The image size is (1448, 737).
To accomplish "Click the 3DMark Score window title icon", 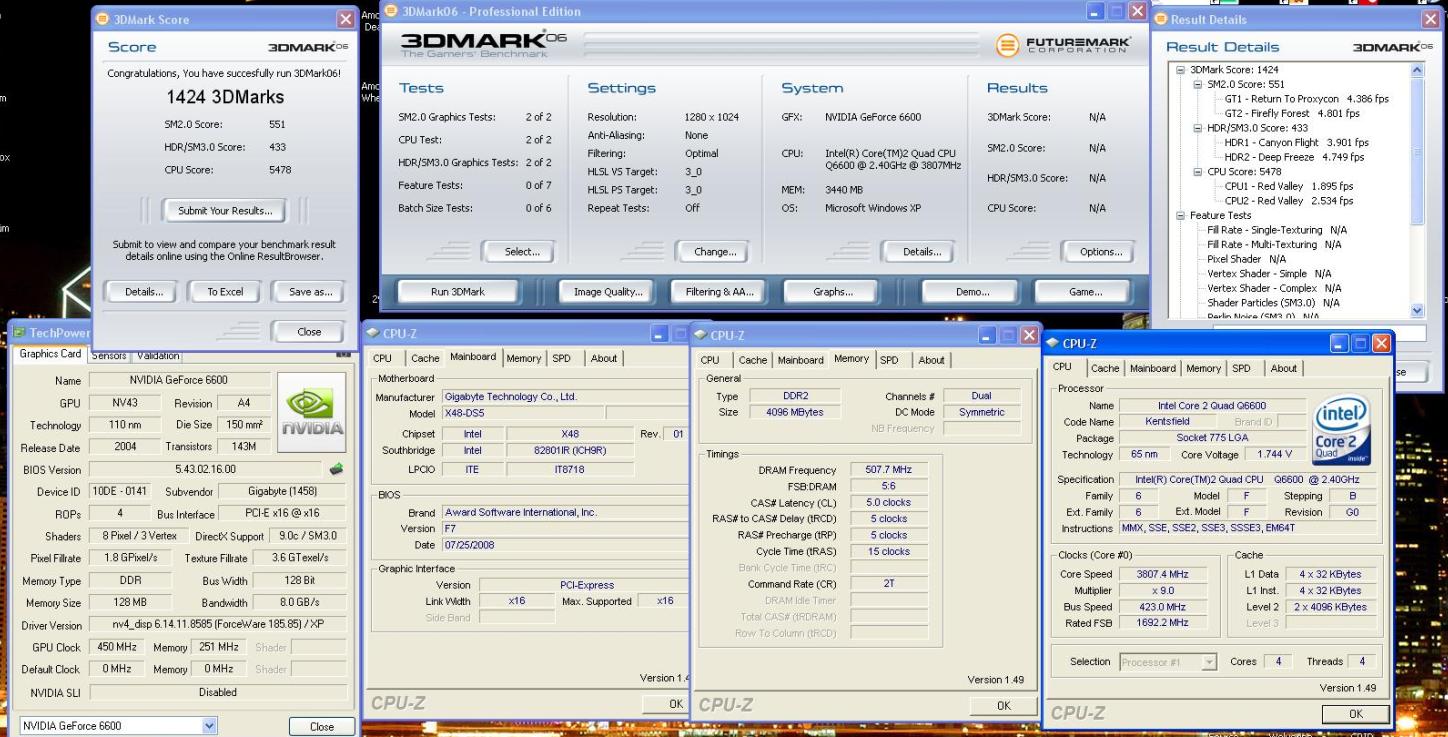I will 103,19.
